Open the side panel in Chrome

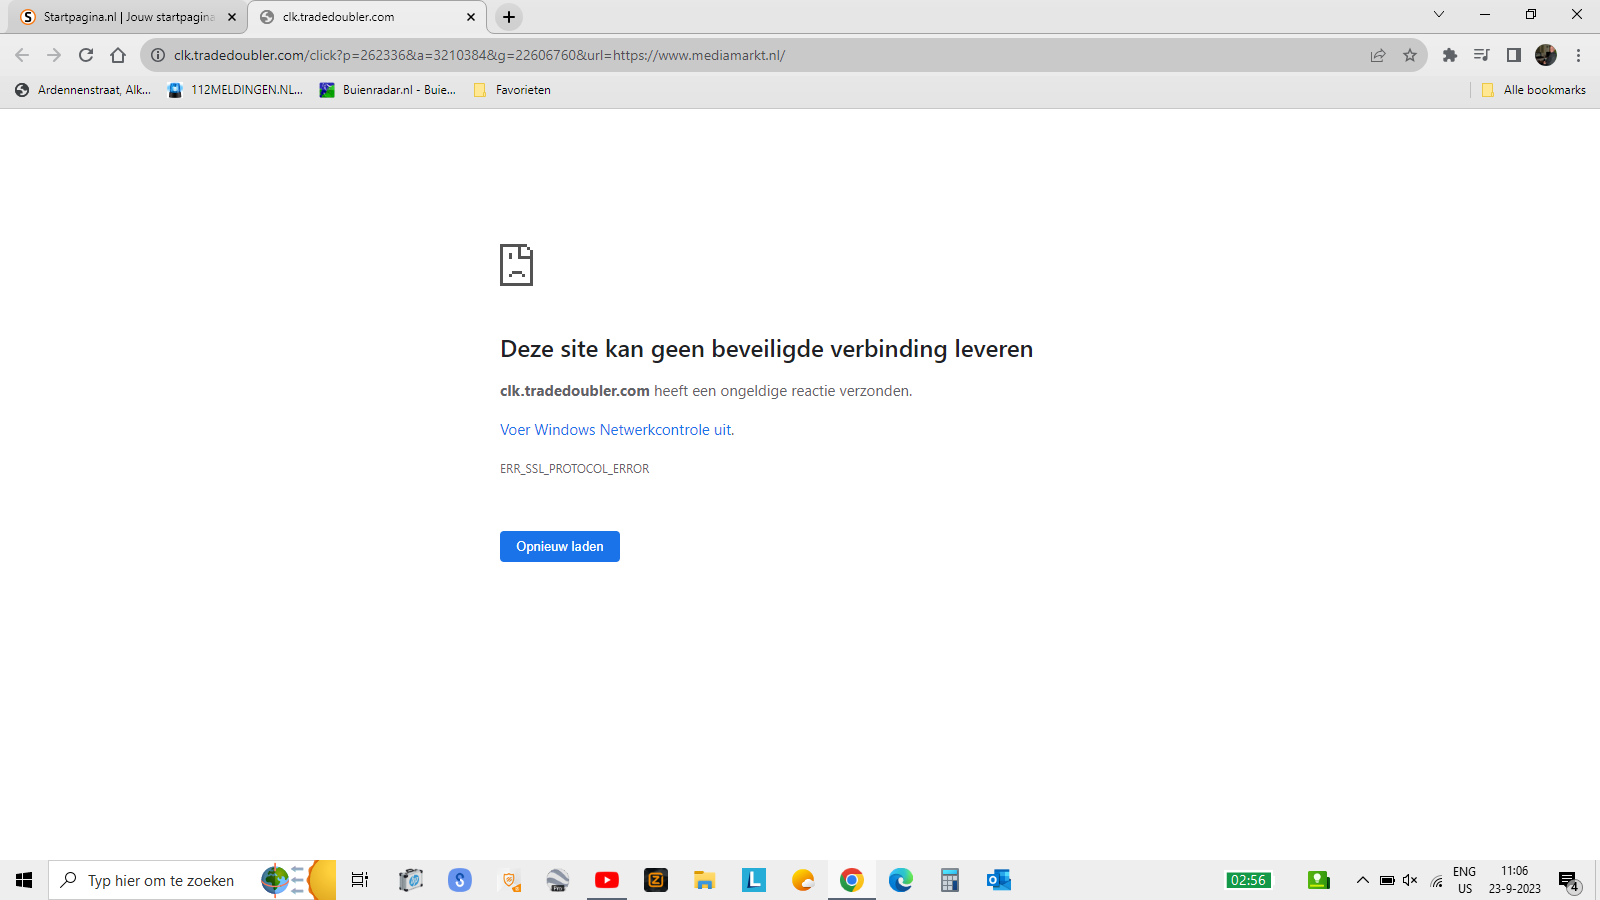pos(1513,55)
